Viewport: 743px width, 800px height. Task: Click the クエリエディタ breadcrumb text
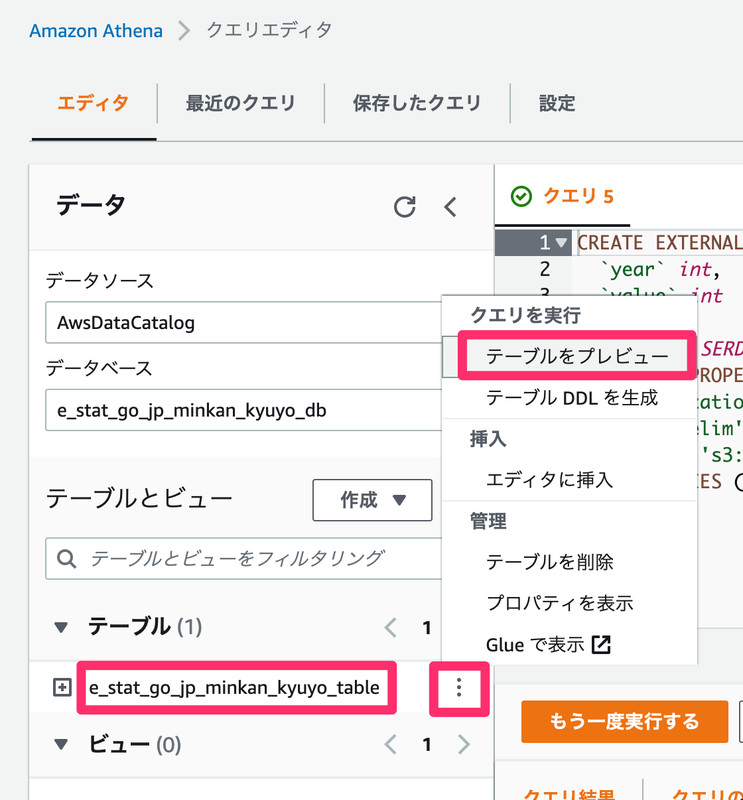point(269,31)
